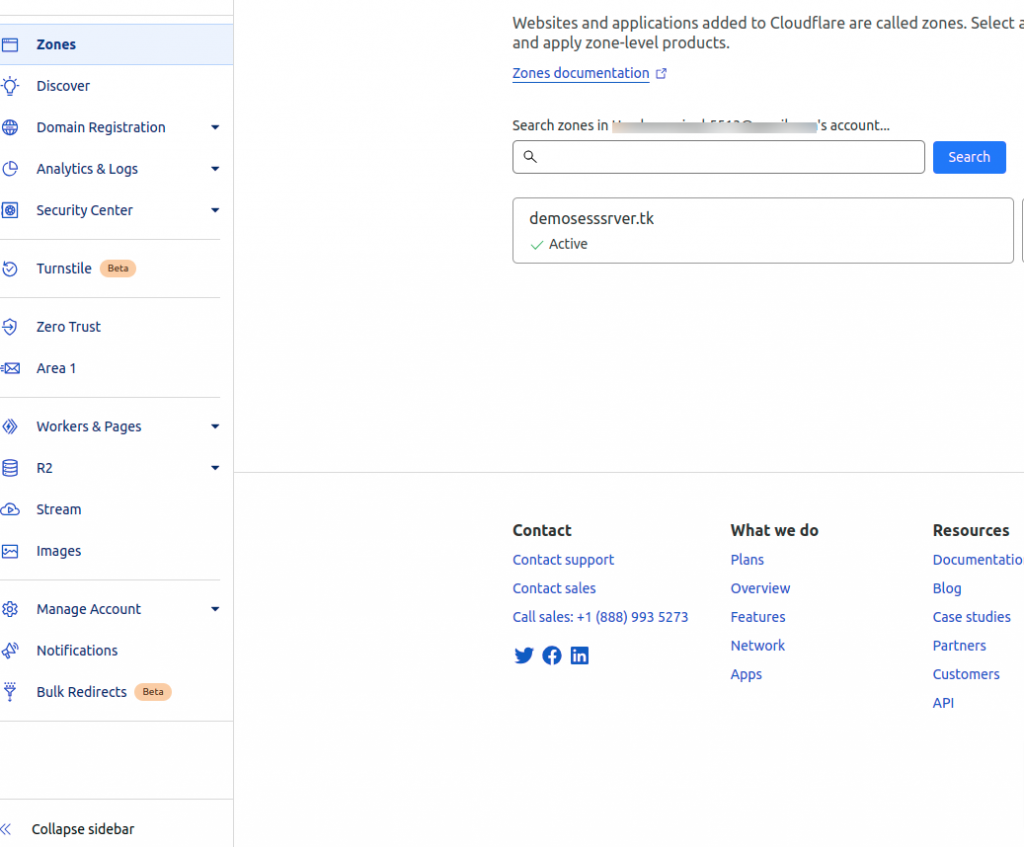Viewport: 1024px width, 847px height.
Task: Open Overview footer link
Action: (x=760, y=588)
